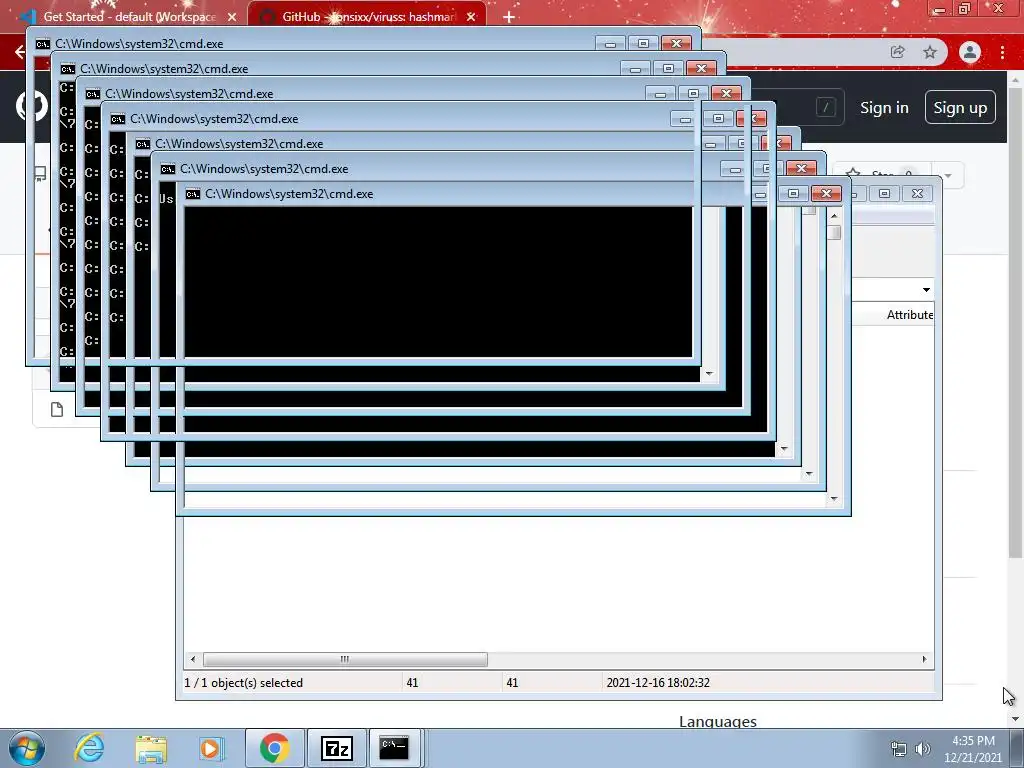
Task: Click the 2021-12-16 18:02:32 status bar date
Action: [x=658, y=682]
